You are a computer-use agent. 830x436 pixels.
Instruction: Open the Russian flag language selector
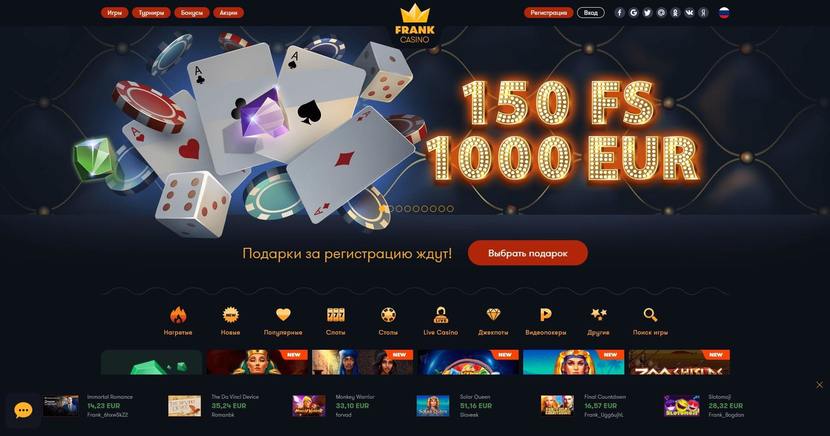(x=724, y=13)
